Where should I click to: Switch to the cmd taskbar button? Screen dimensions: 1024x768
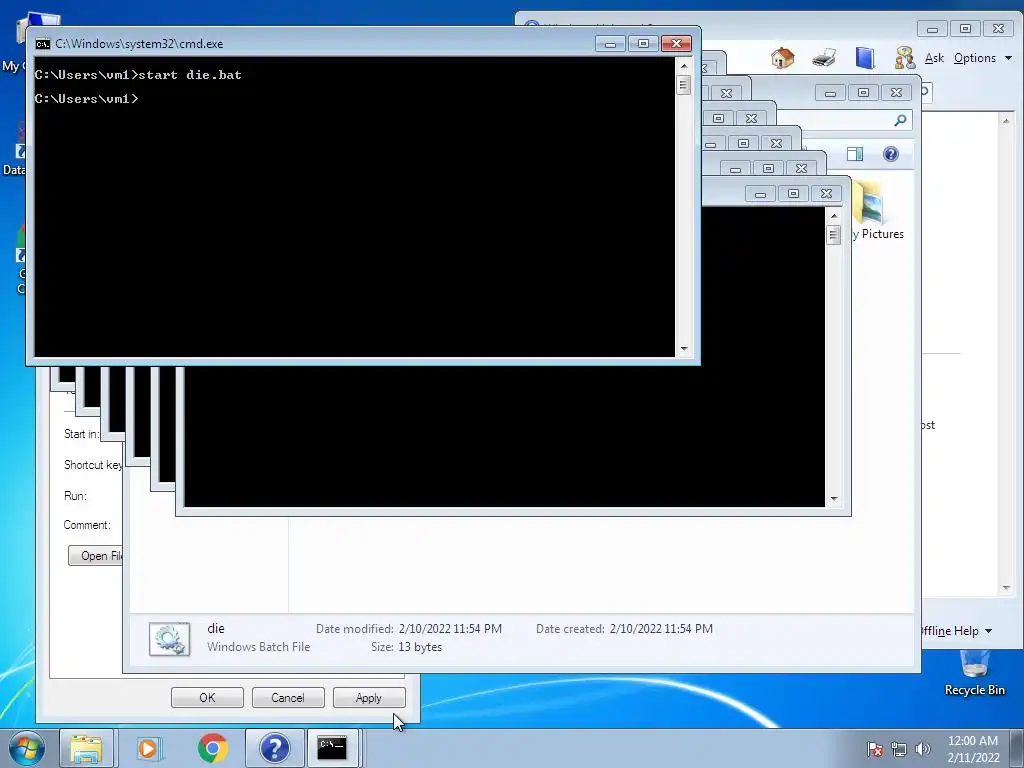coord(332,748)
